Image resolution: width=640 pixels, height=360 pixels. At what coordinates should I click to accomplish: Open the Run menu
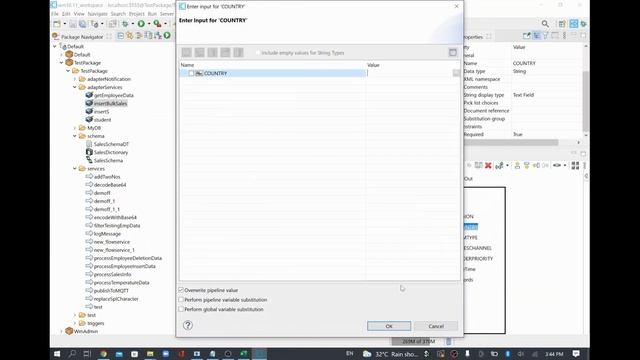tap(152, 14)
